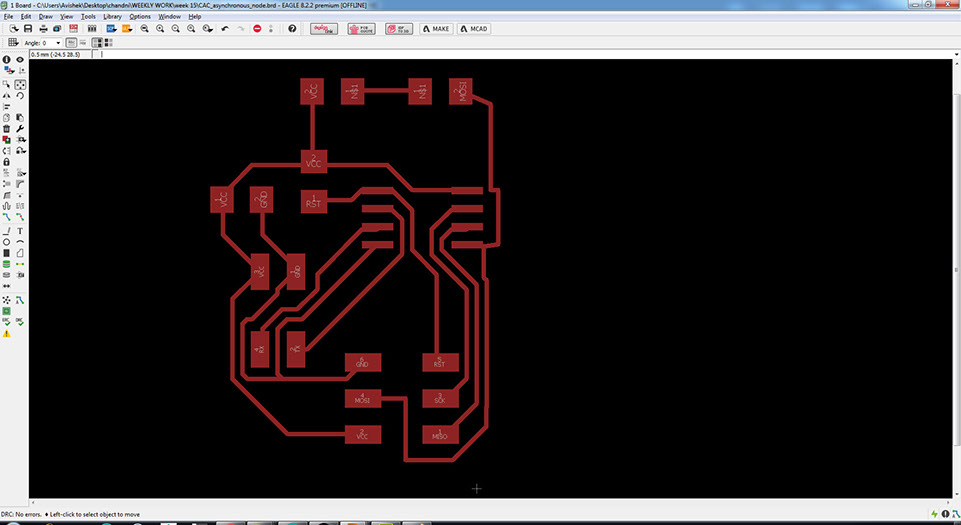Run the Ratsnest tool

[6, 300]
